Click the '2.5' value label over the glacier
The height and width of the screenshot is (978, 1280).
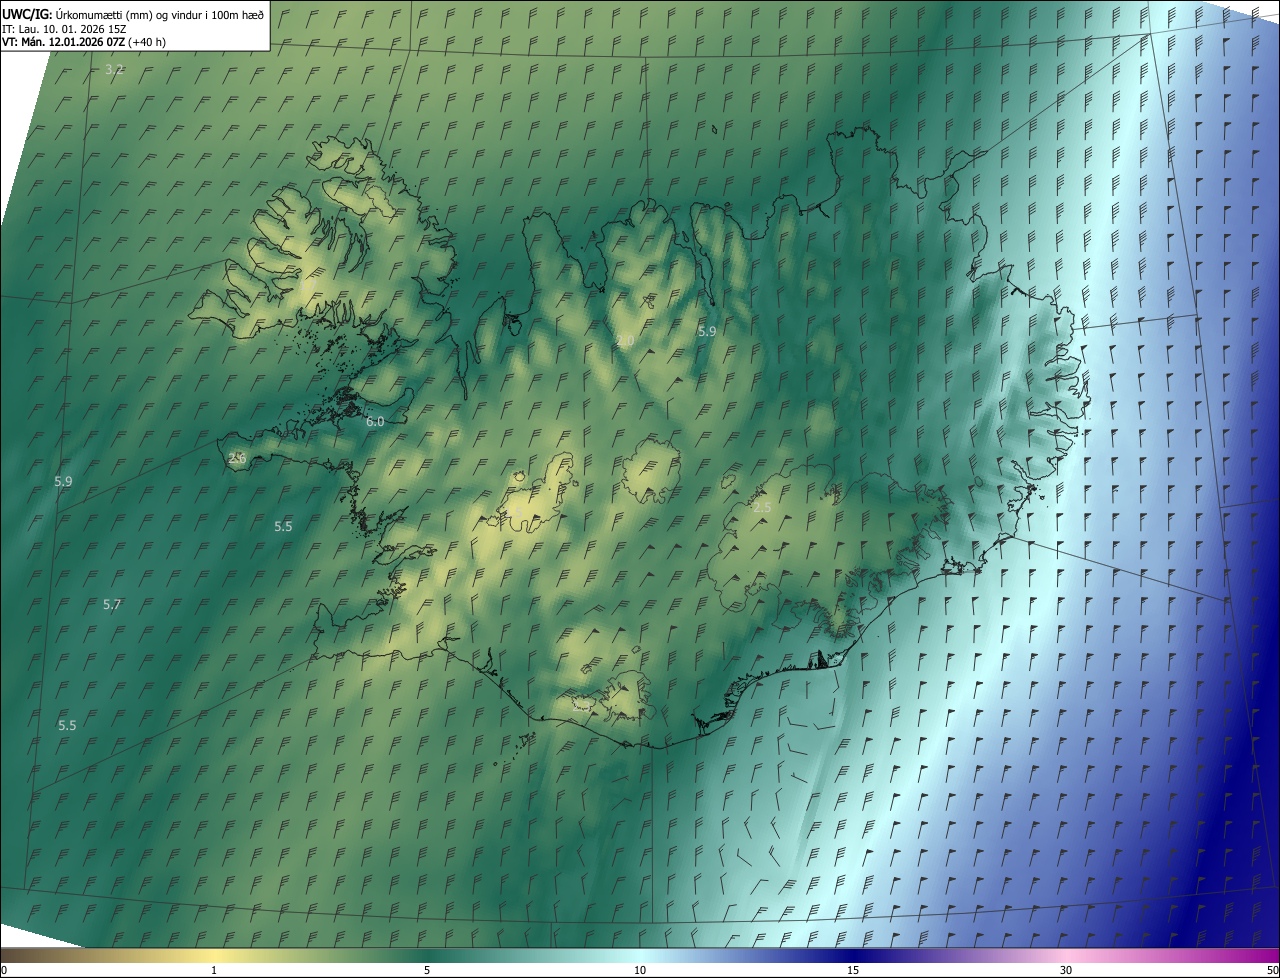[x=762, y=508]
